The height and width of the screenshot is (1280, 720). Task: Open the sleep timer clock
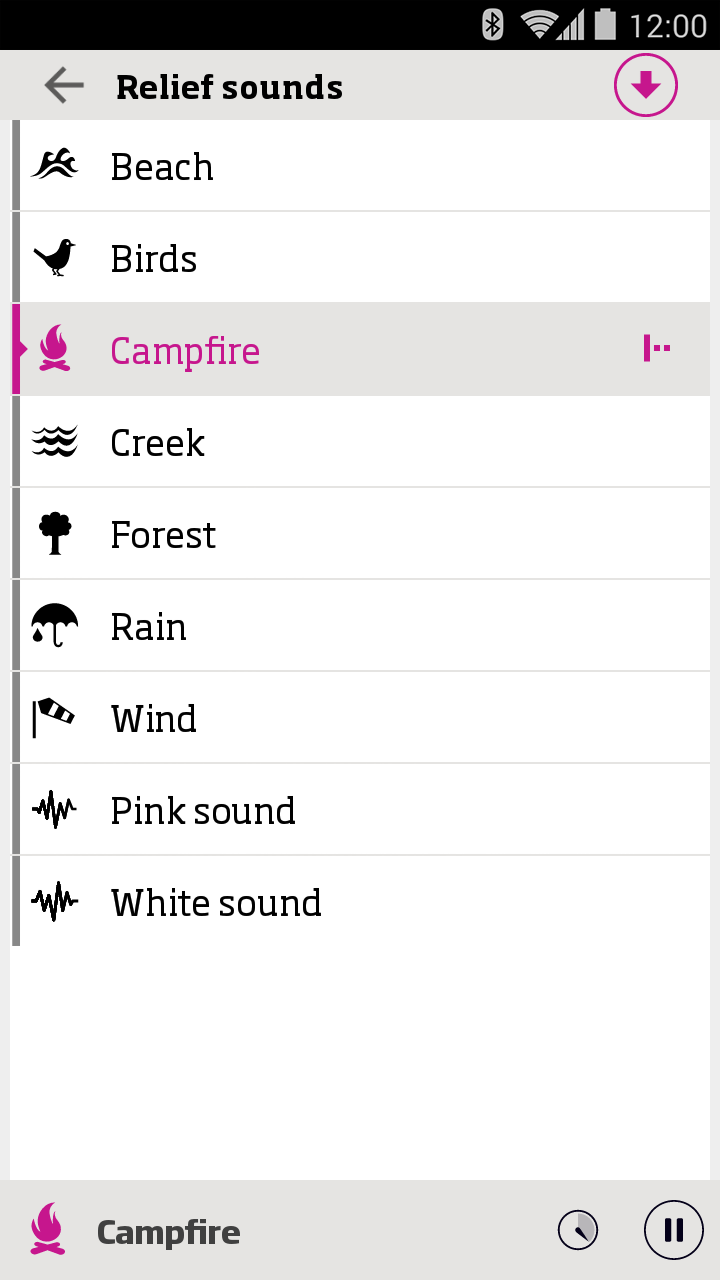(578, 1230)
